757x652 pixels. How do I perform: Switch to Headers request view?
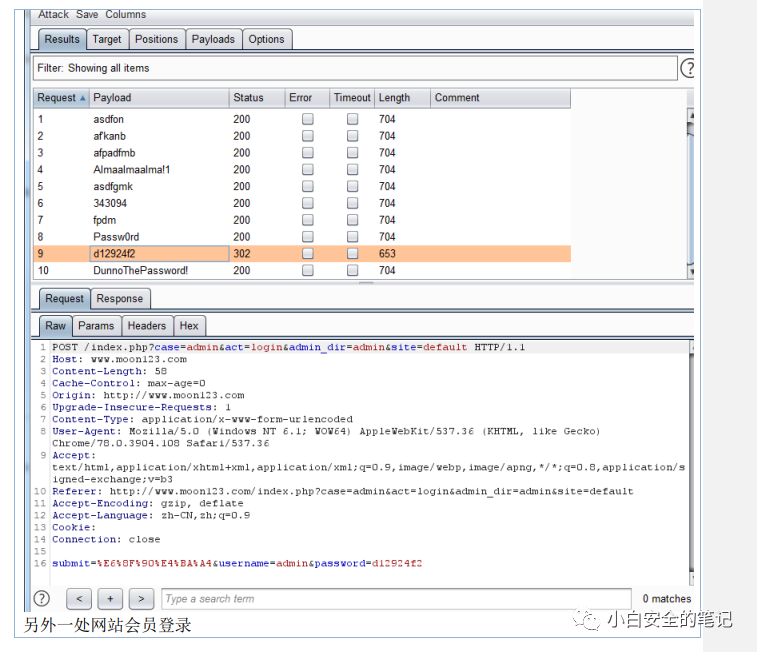[147, 326]
